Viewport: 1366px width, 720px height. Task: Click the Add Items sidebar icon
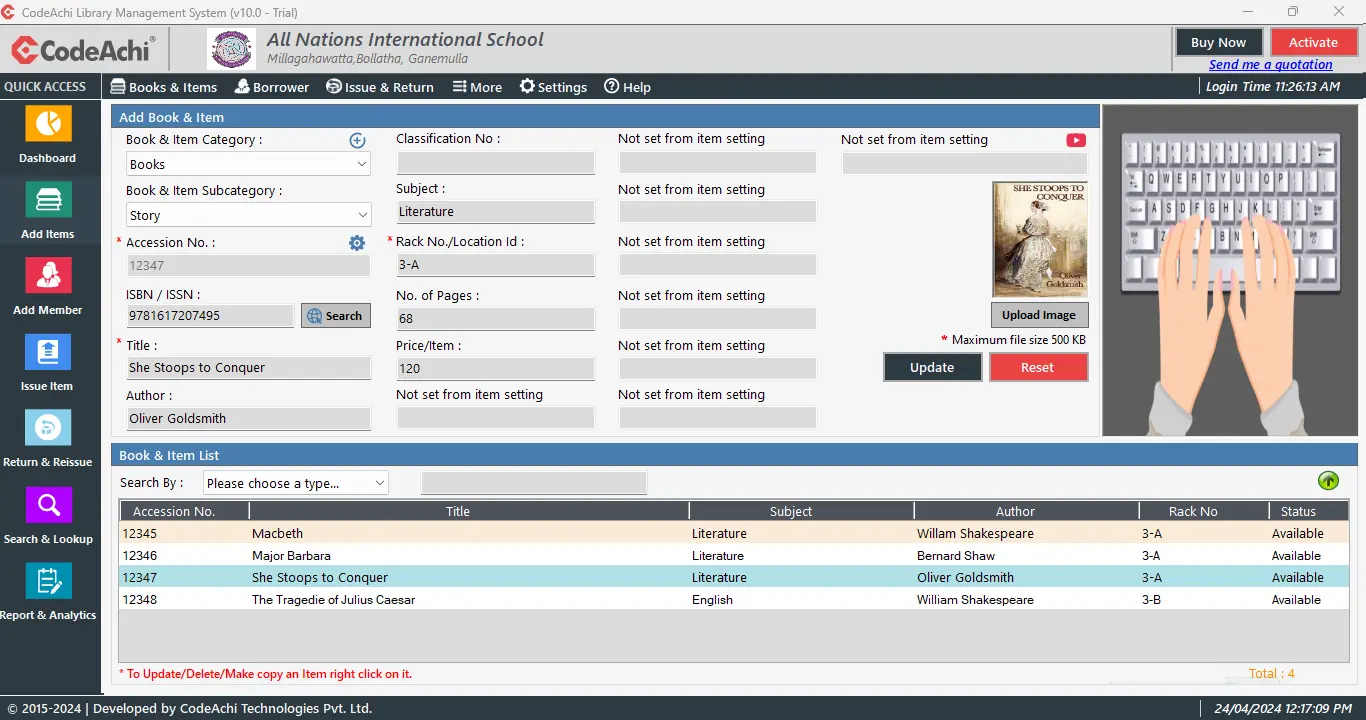tap(48, 201)
